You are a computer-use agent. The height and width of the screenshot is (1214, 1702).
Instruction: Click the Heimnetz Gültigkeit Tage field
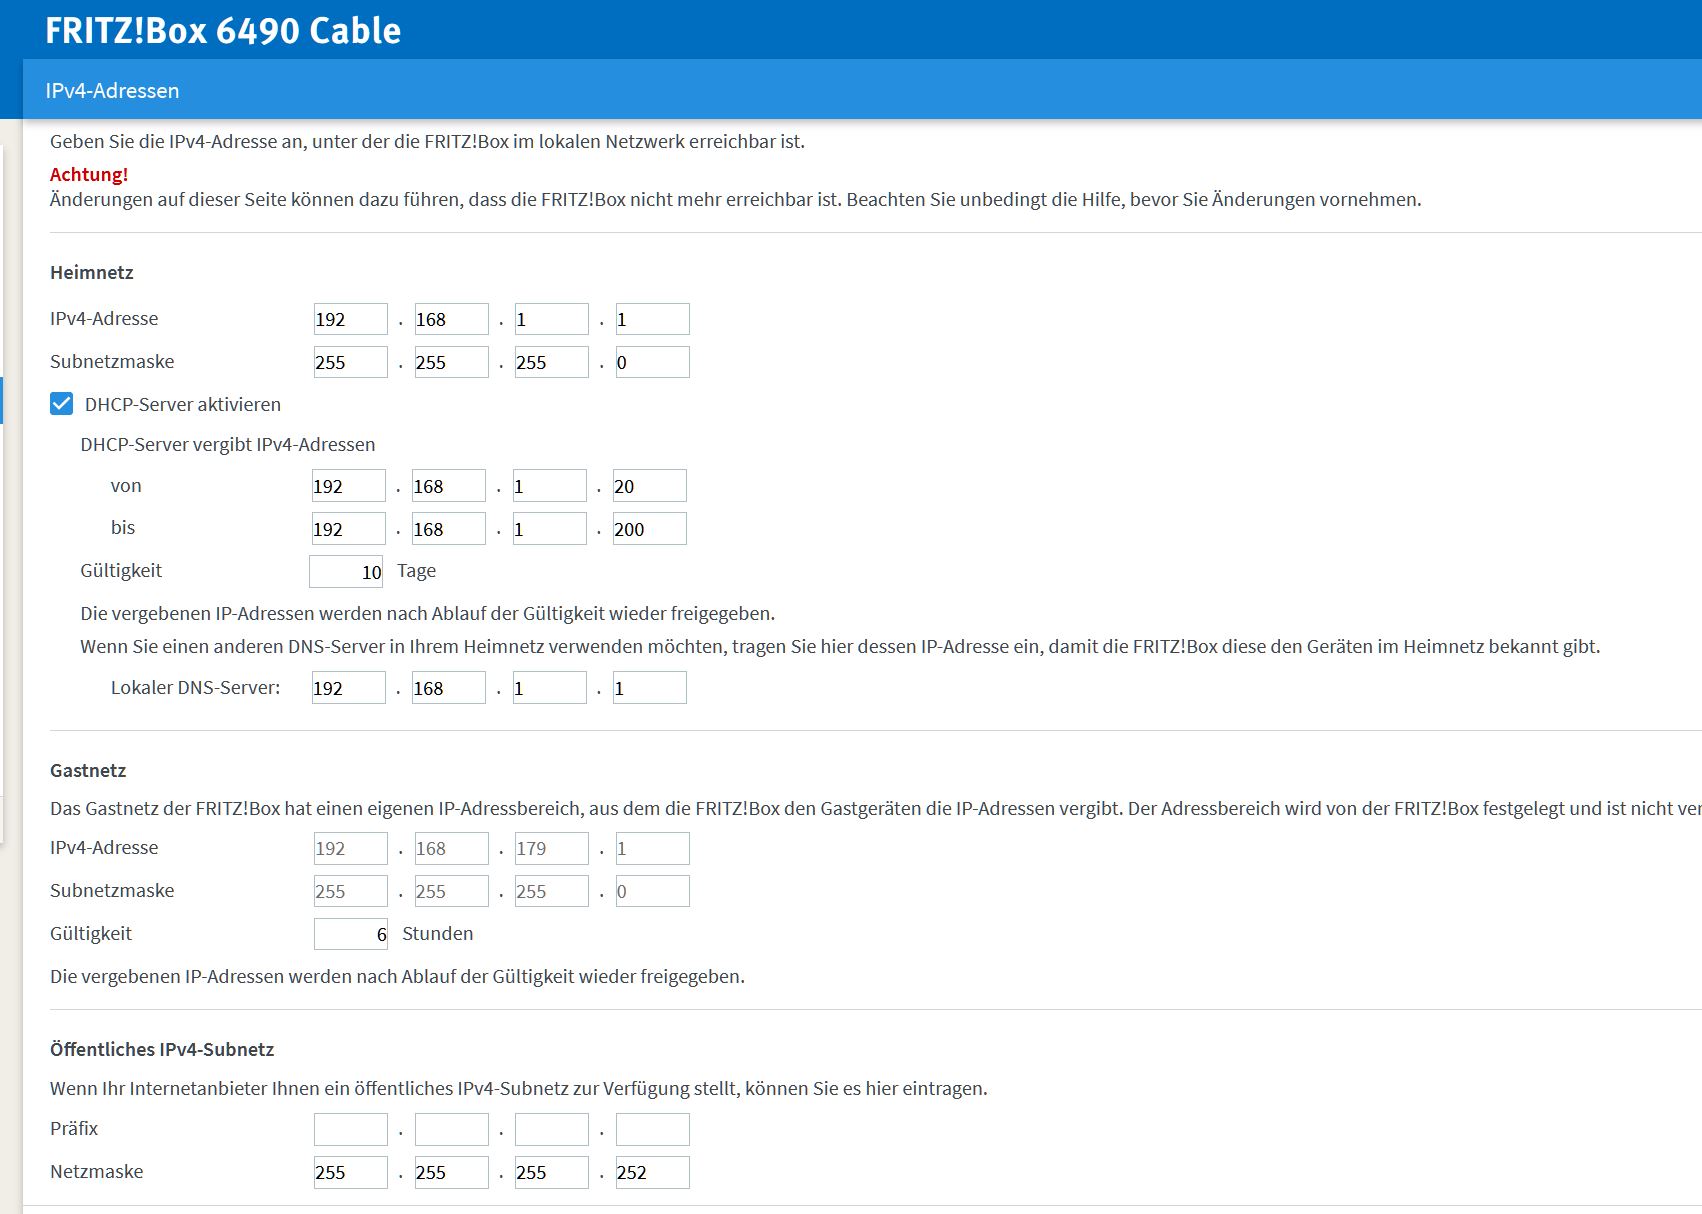pos(346,571)
